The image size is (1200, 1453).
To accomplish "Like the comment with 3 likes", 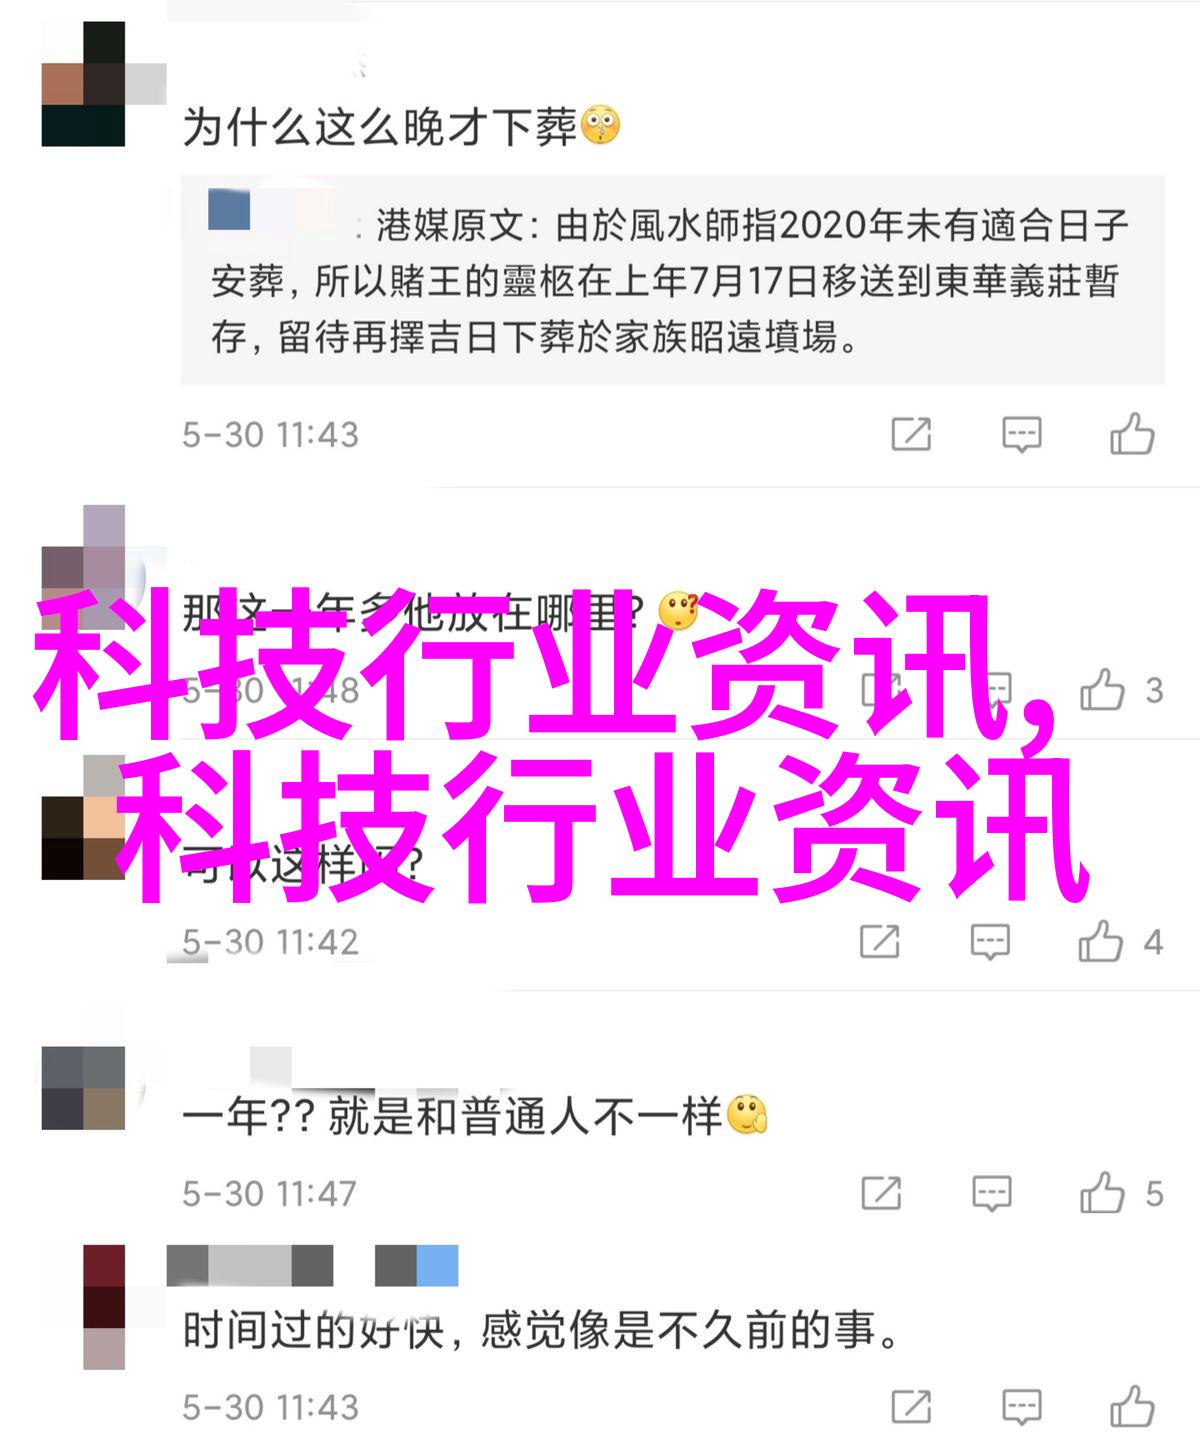I will [x=1102, y=690].
